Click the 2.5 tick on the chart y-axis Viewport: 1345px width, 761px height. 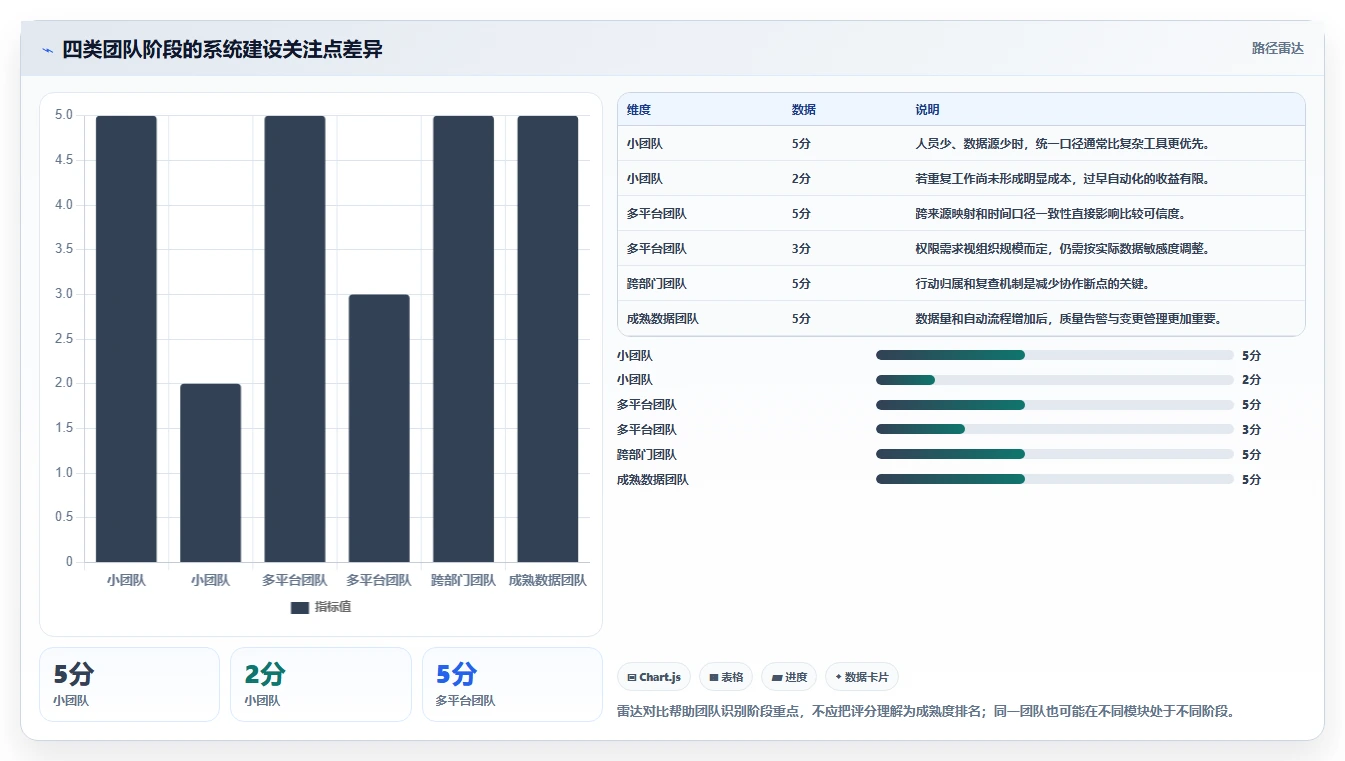click(63, 339)
